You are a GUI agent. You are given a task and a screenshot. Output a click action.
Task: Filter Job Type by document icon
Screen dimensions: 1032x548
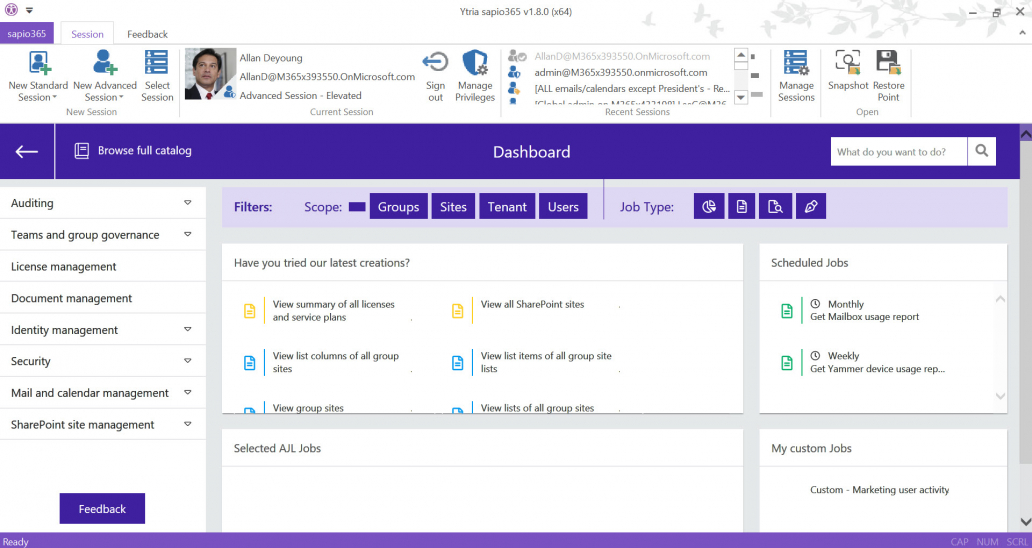pos(741,207)
